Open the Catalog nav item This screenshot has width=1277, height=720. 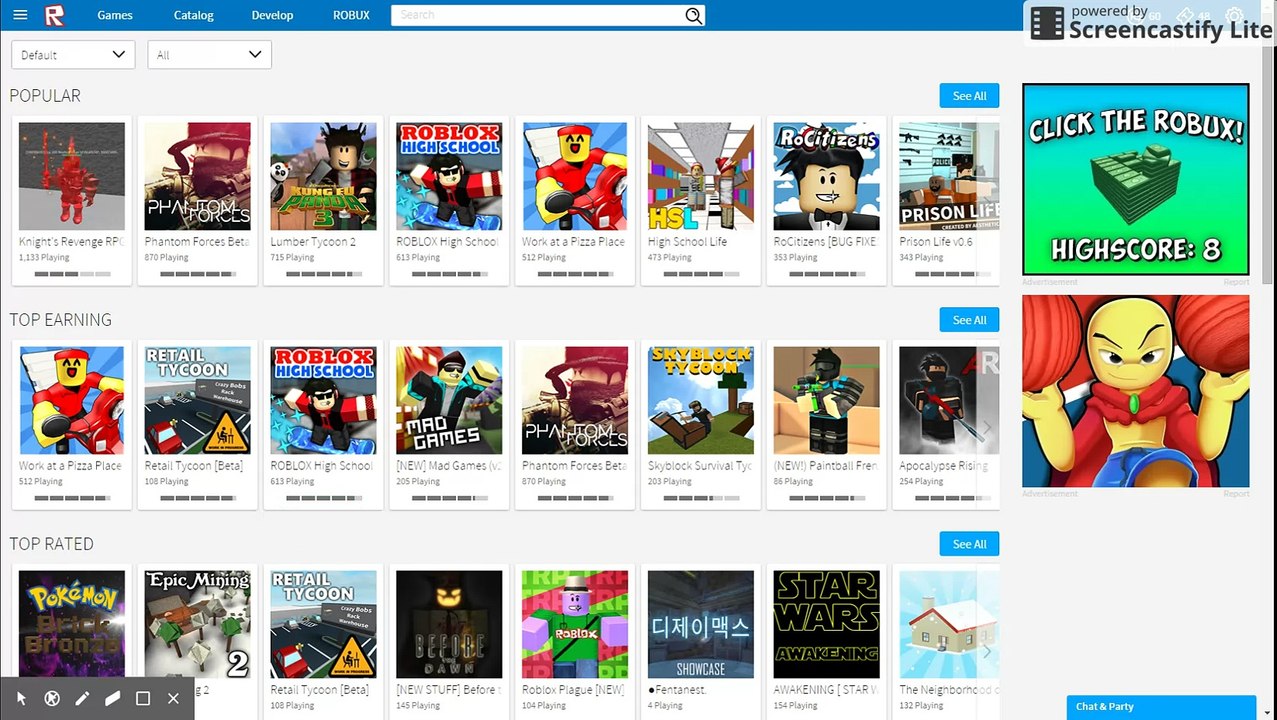(193, 15)
